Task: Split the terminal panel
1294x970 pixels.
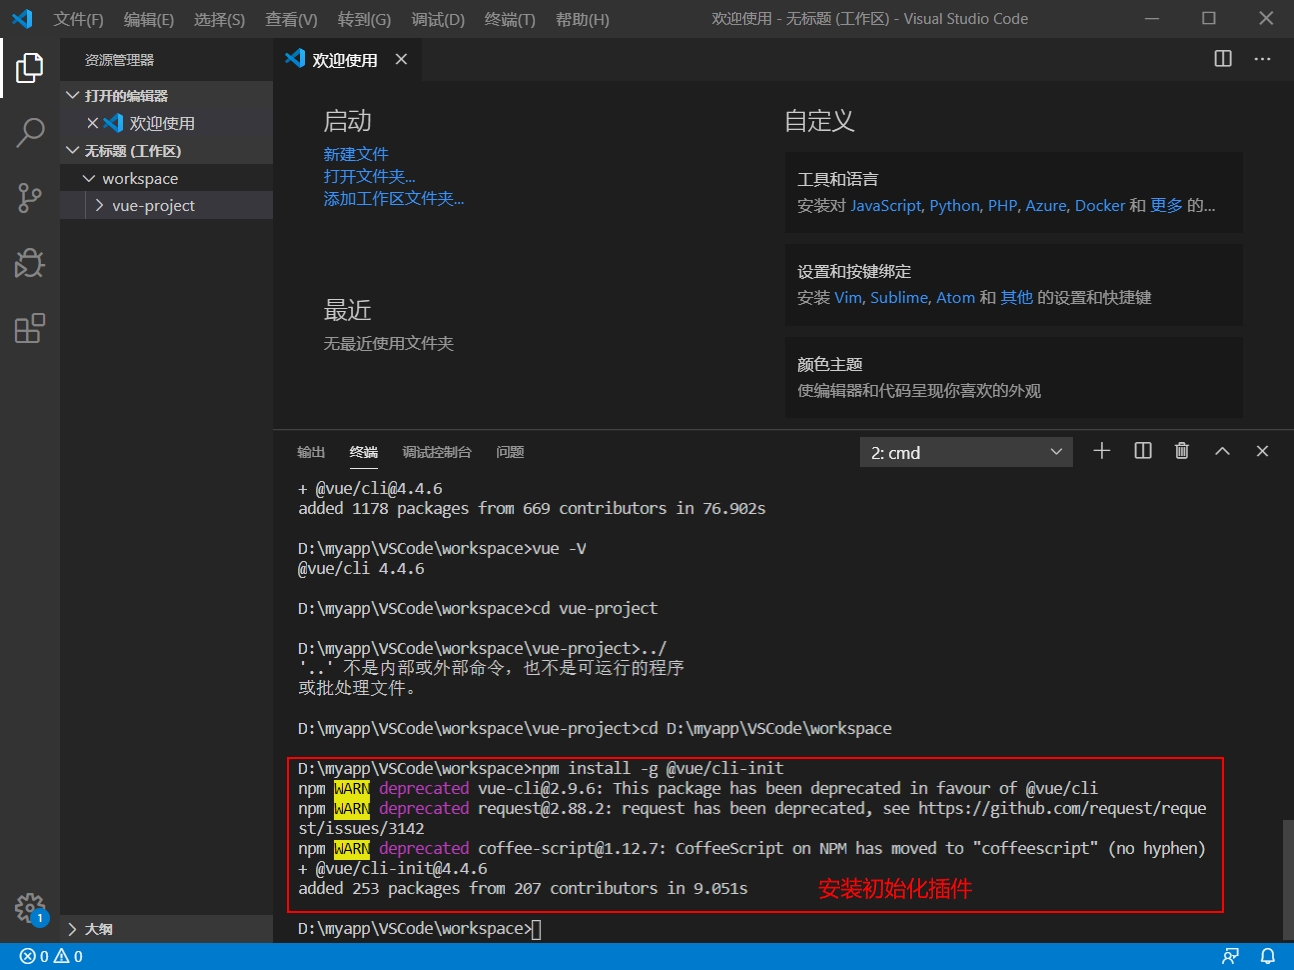Action: (1143, 451)
